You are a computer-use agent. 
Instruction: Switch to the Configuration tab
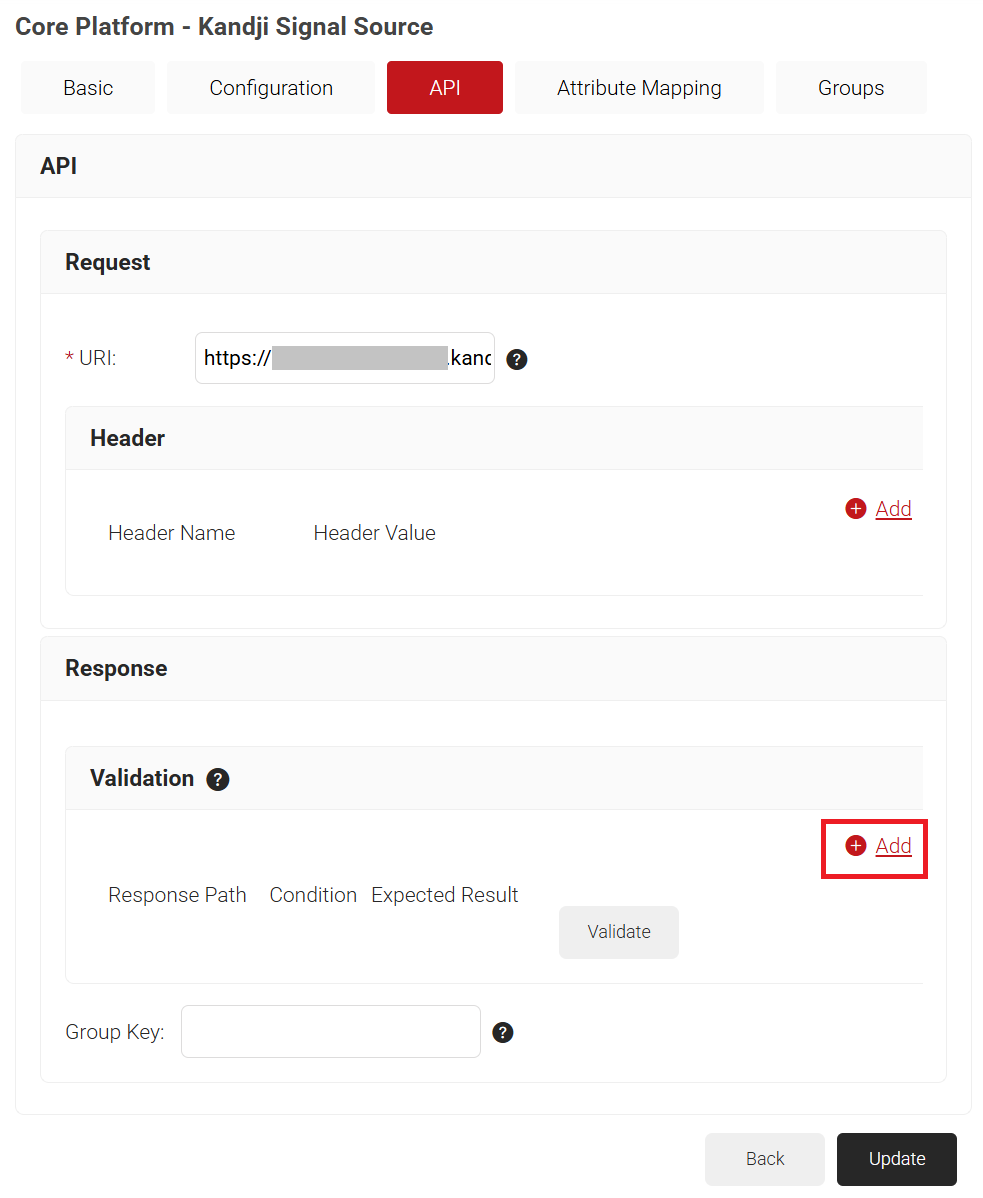(x=271, y=88)
